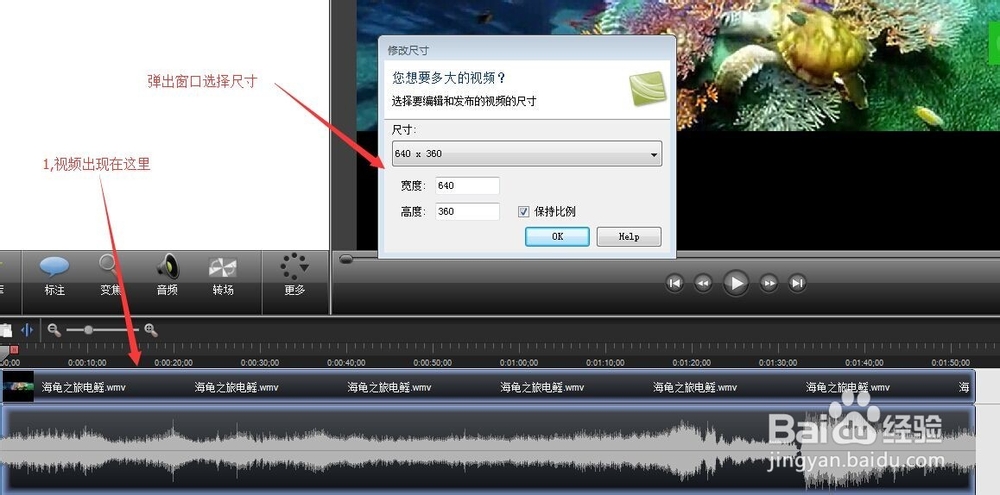Click the timeline zoom slider knob
The width and height of the screenshot is (1000, 495).
(89, 330)
